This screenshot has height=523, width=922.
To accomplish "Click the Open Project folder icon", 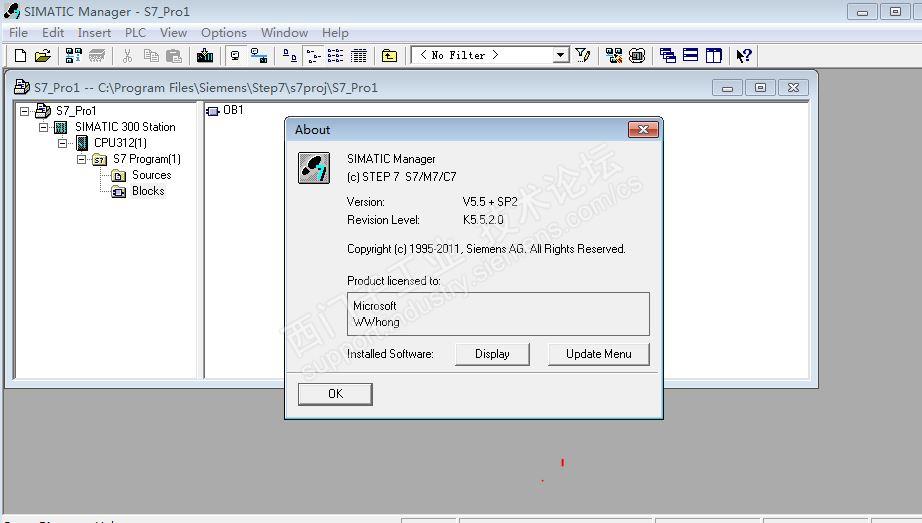I will [42, 56].
